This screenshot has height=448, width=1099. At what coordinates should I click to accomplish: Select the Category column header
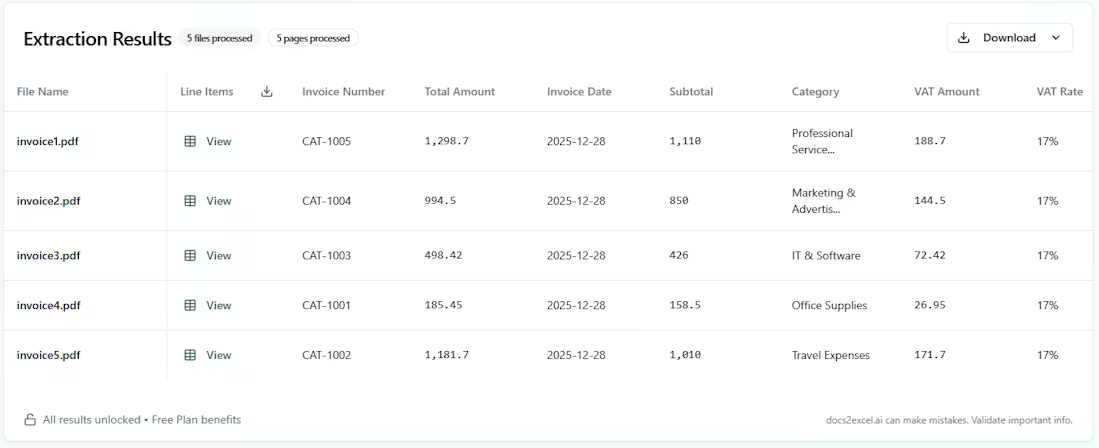click(815, 92)
